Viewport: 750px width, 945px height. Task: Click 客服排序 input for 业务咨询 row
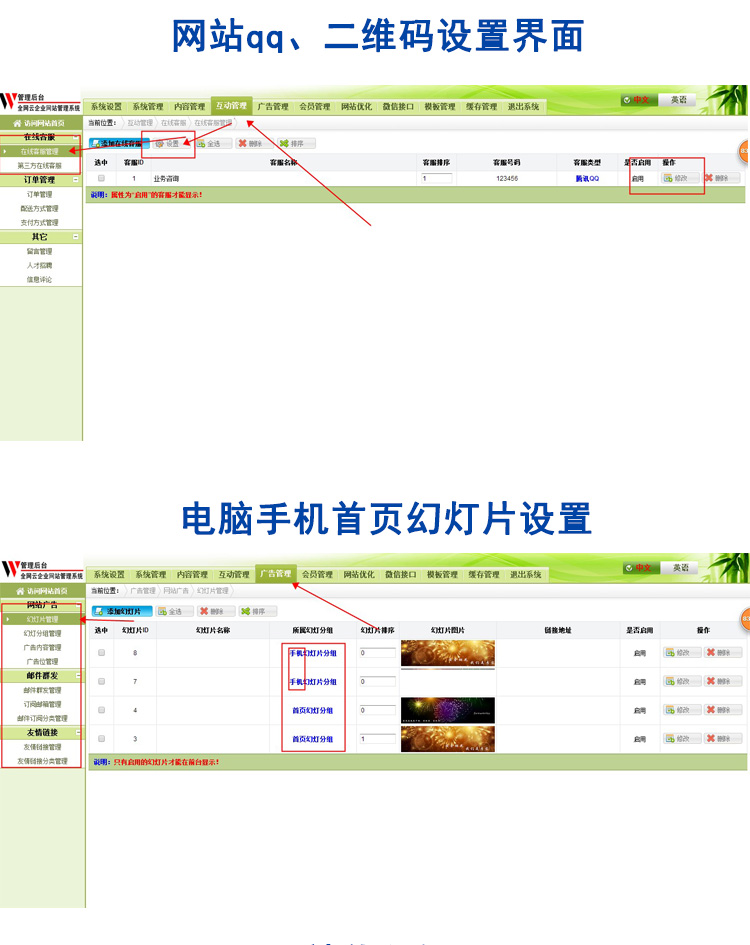[x=436, y=178]
